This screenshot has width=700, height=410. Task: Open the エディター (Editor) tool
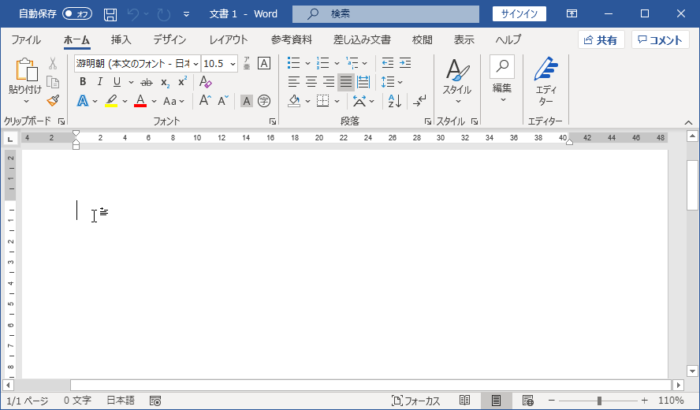pyautogui.click(x=545, y=82)
